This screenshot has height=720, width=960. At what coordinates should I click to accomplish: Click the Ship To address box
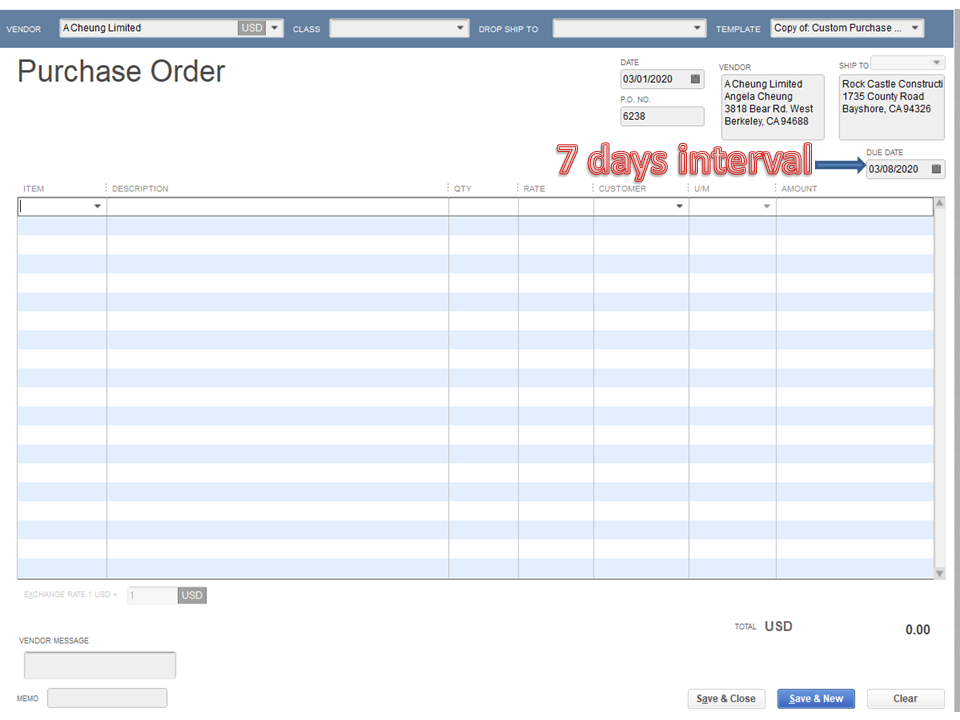point(892,107)
